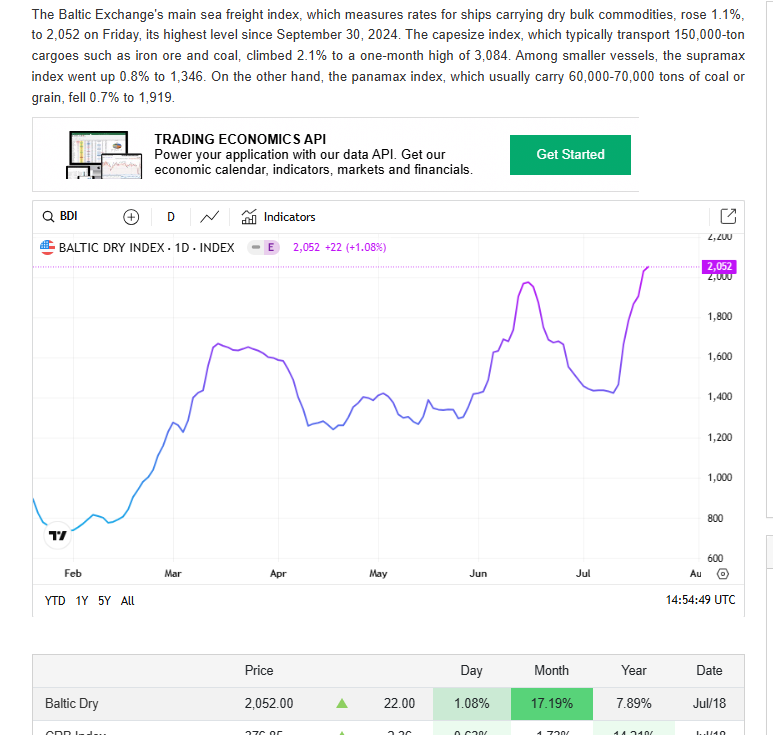Click the TradingView logo on the chart
This screenshot has height=735, width=773.
tap(58, 535)
